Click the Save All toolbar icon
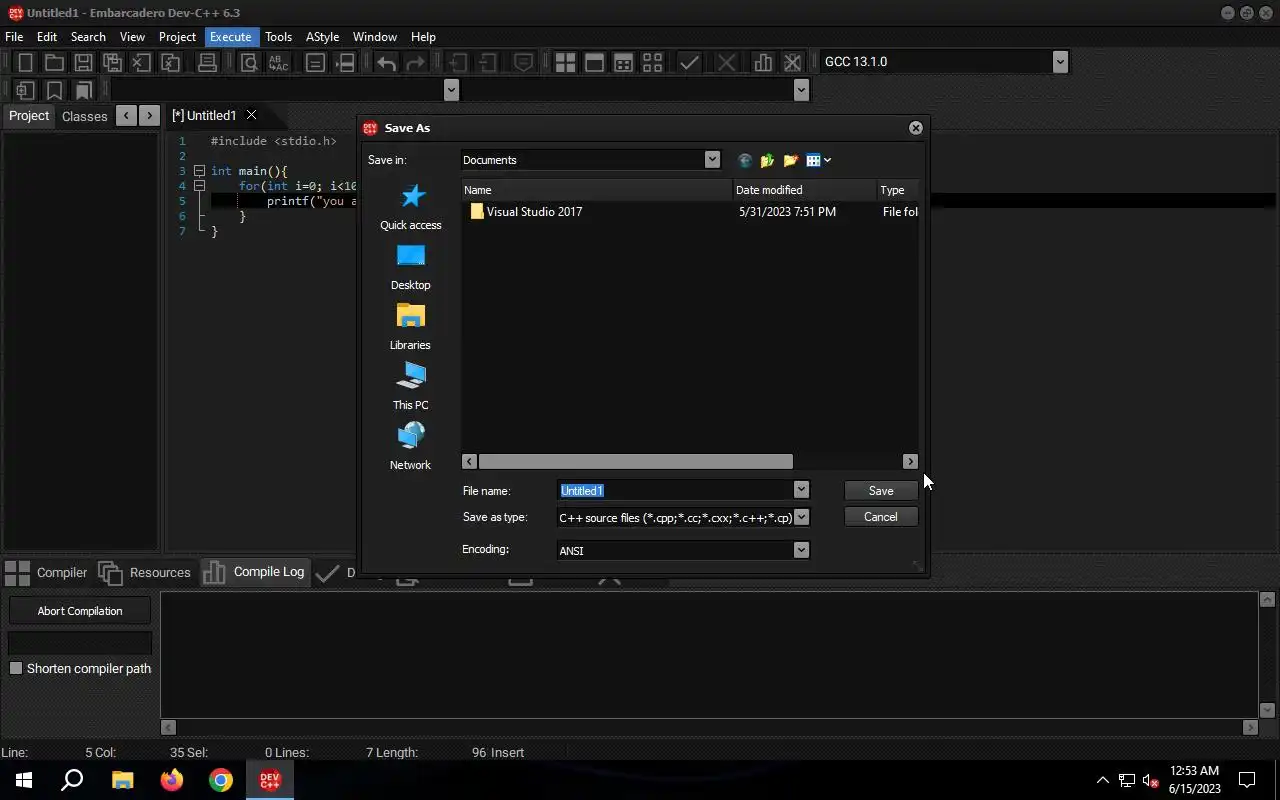The image size is (1280, 800). coord(112,62)
